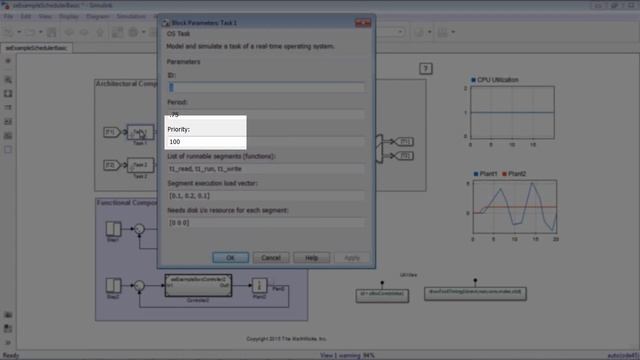Open the Edit menu

tap(26, 16)
